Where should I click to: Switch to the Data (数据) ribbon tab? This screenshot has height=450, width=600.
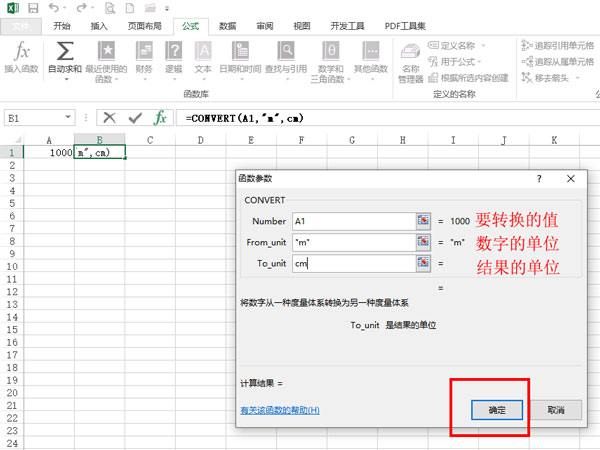(227, 26)
